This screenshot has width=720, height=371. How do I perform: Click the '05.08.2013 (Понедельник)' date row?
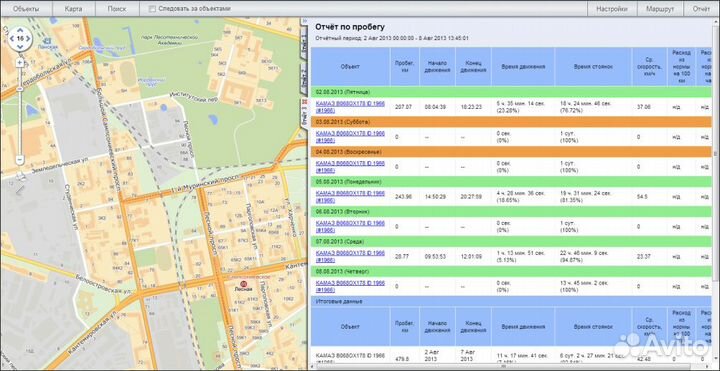[512, 182]
